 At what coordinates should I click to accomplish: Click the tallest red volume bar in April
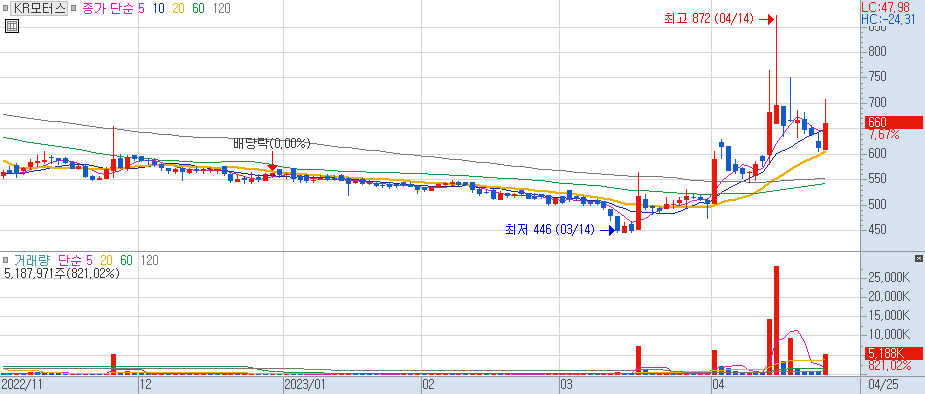click(776, 320)
